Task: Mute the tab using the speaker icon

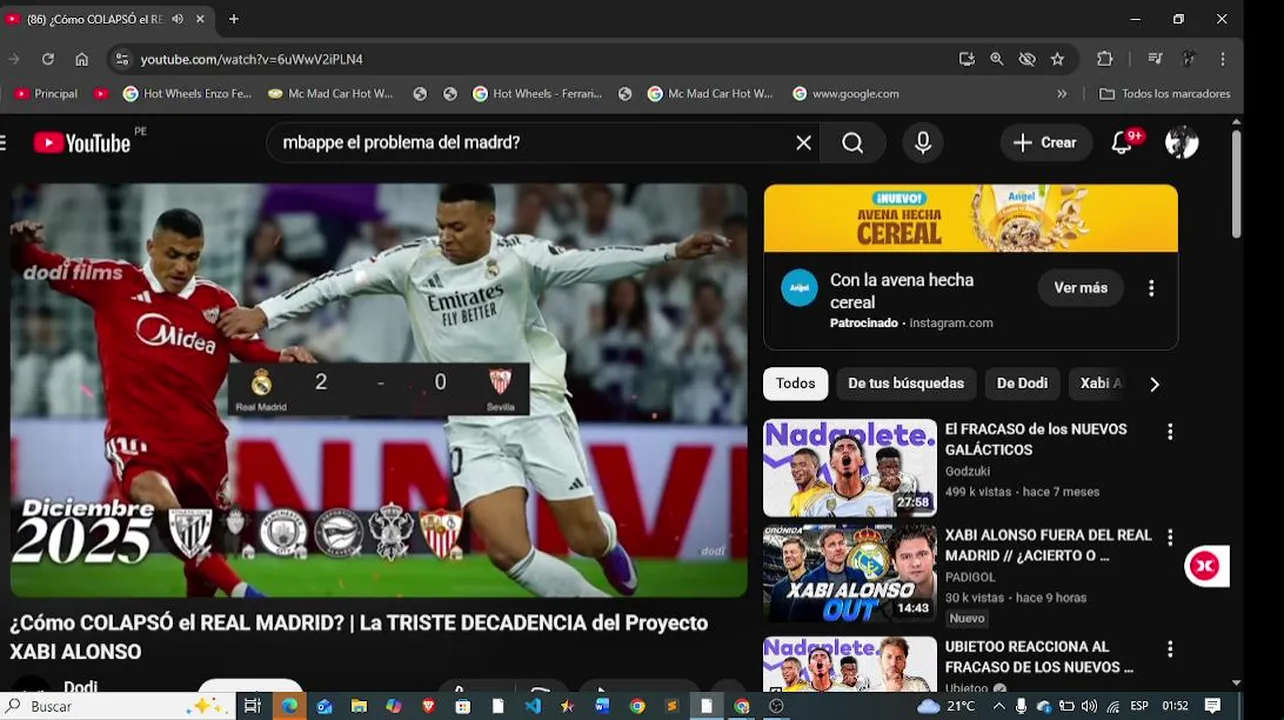Action: 177,19
